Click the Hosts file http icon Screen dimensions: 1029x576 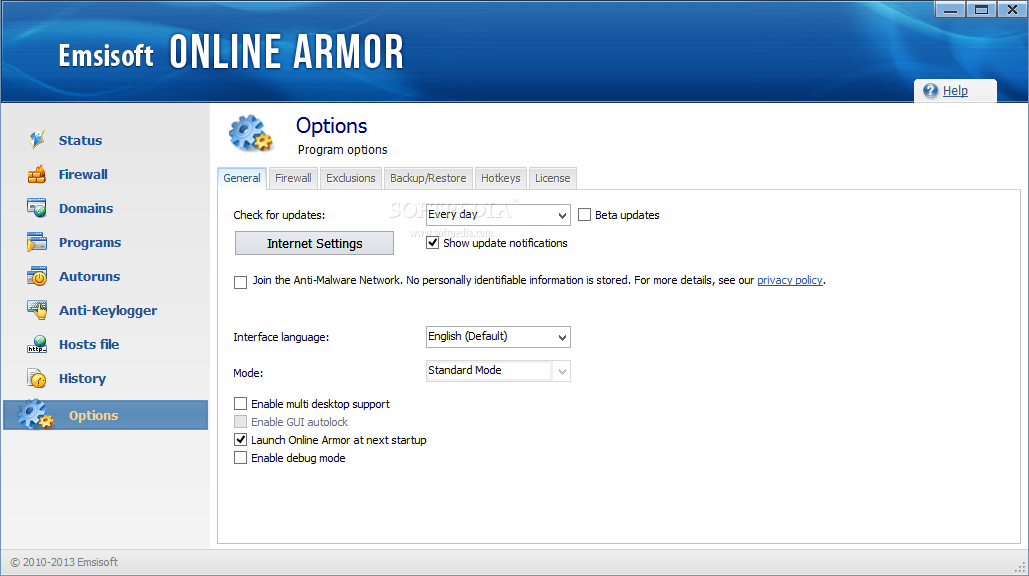click(x=37, y=344)
